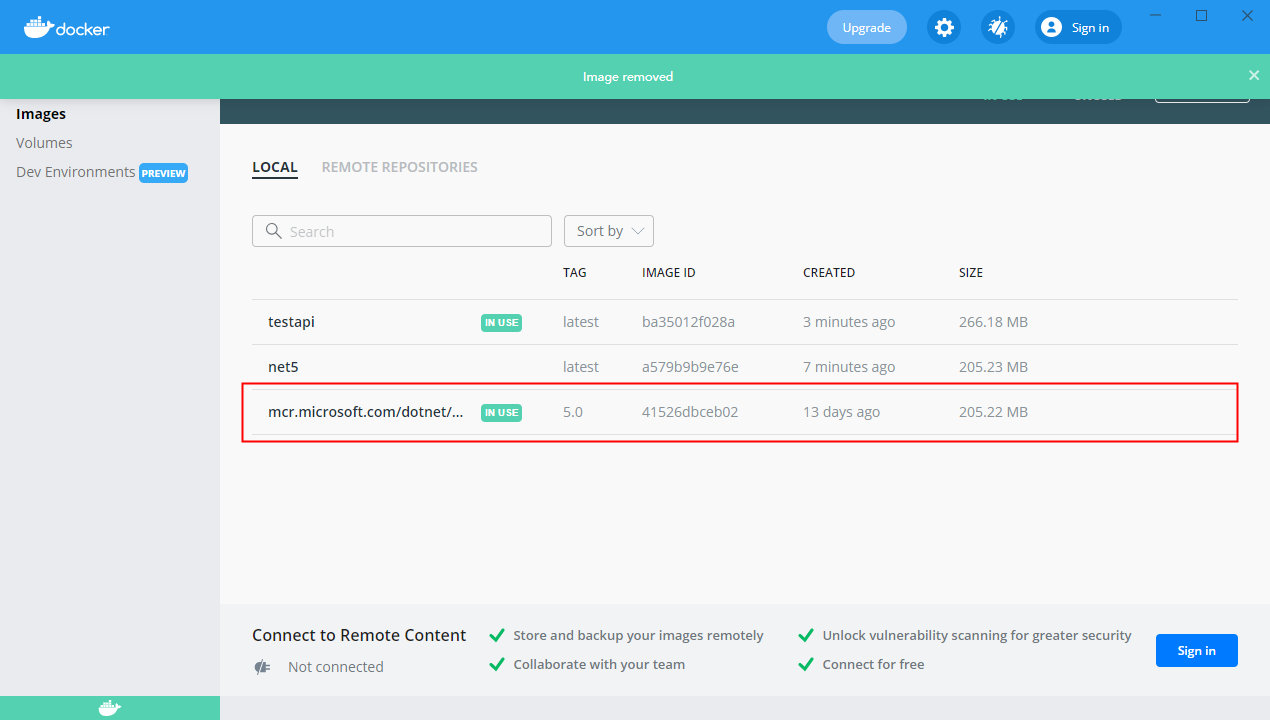Open Dev Environments from the sidebar
Viewport: 1270px width, 720px height.
(75, 171)
